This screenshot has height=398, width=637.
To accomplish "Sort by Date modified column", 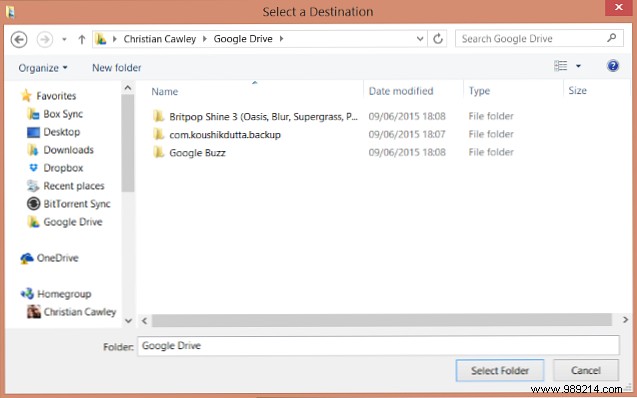I will (x=401, y=91).
